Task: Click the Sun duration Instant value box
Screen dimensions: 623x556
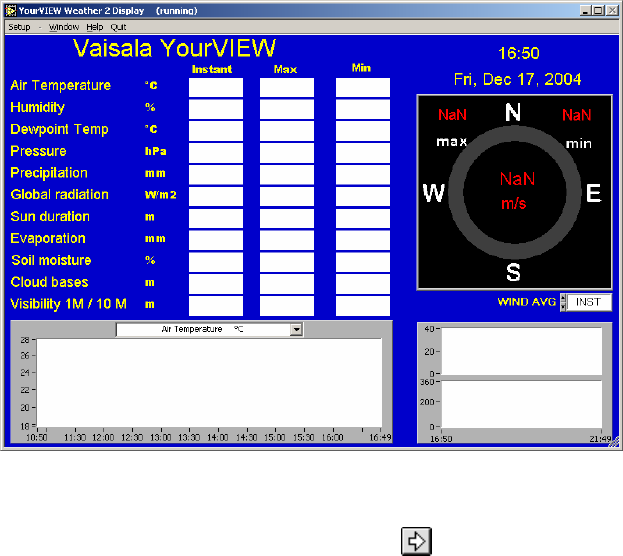Action: (x=216, y=219)
